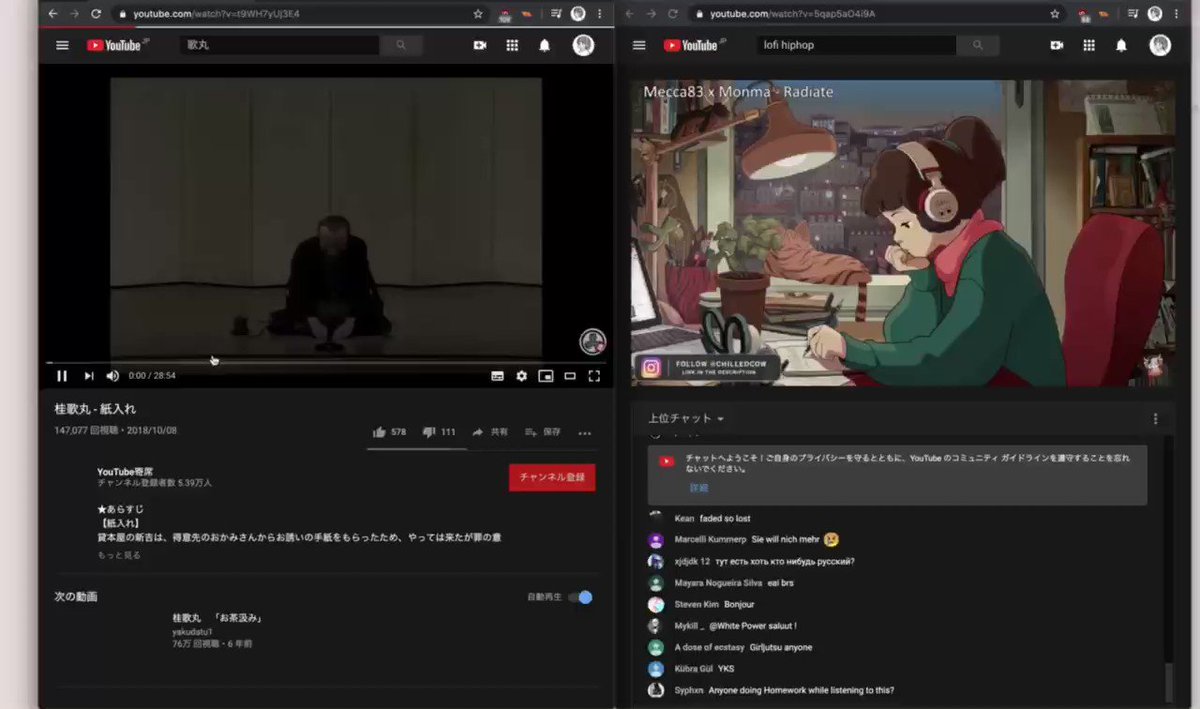Screen dimensions: 1200x709
Task: Bookmark page with star, left browser
Action: tap(478, 14)
